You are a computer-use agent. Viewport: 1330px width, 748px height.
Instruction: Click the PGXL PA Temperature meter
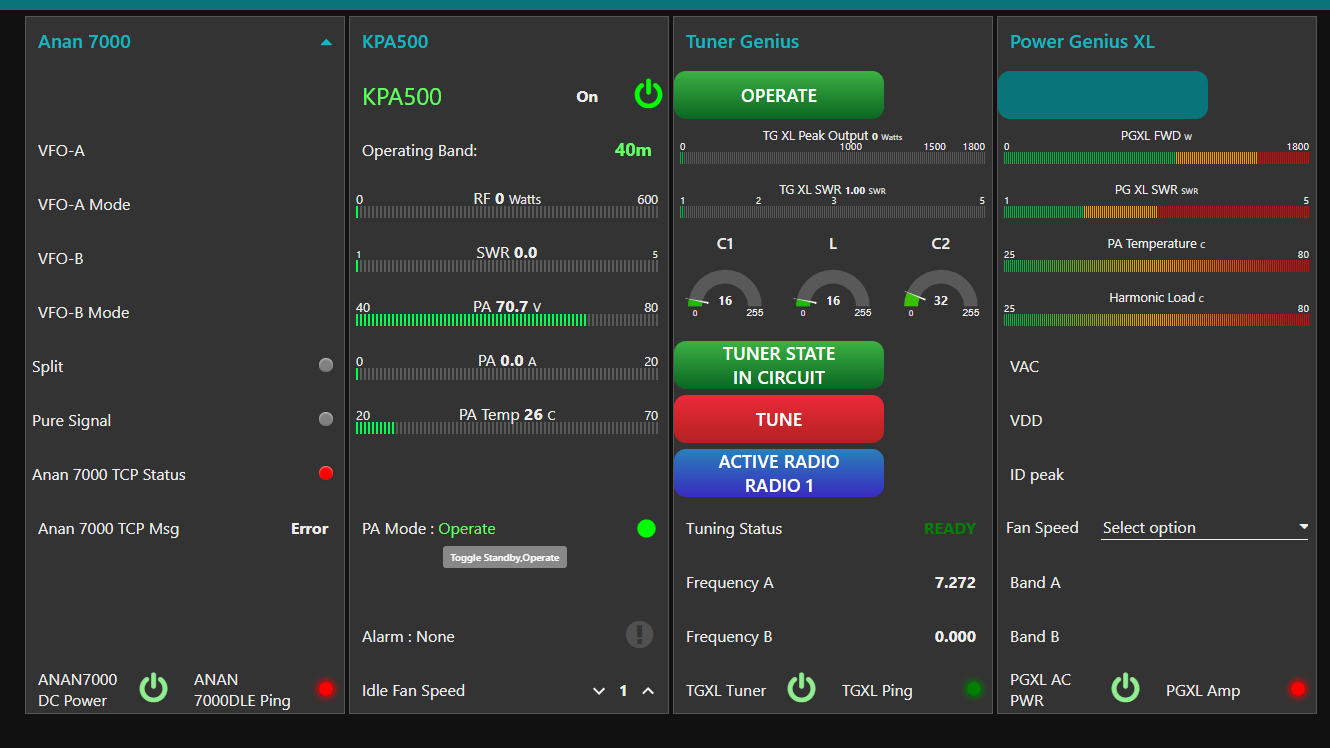pyautogui.click(x=1156, y=265)
